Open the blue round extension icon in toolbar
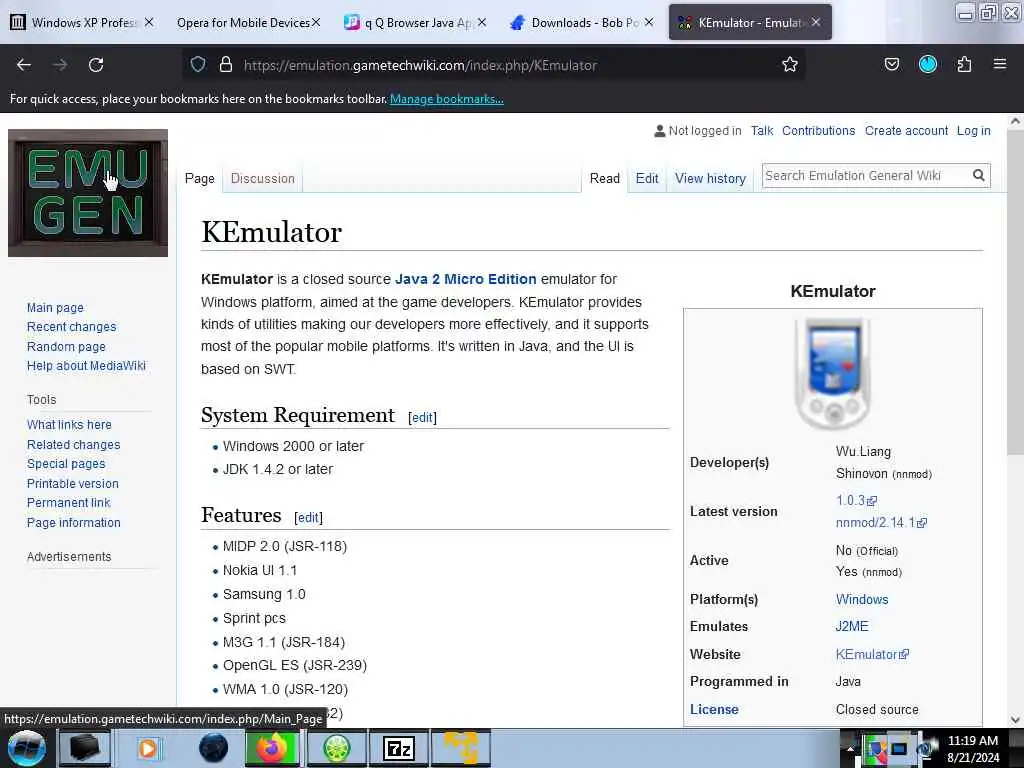Viewport: 1024px width, 768px height. click(928, 64)
